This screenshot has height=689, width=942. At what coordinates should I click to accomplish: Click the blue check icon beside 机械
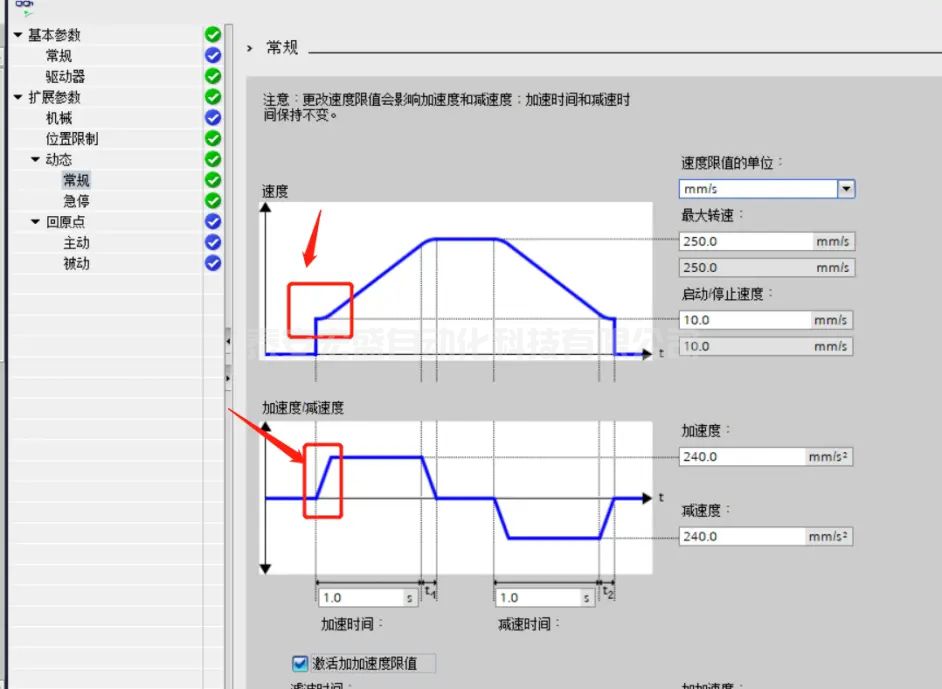tap(212, 118)
